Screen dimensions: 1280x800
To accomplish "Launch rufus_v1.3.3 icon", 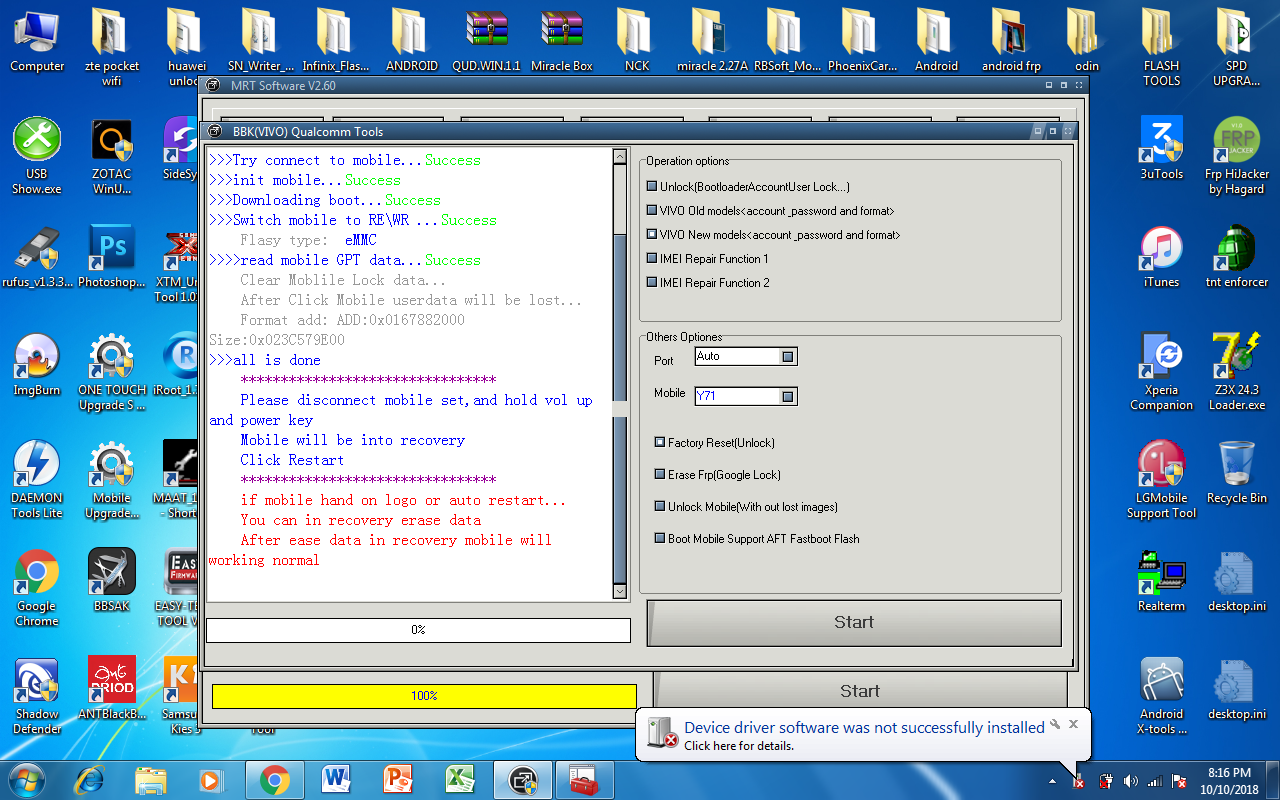I will coord(37,256).
